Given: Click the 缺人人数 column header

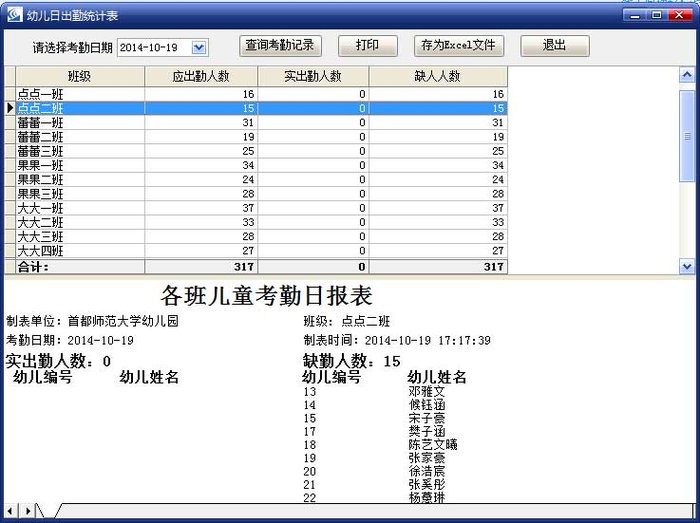Looking at the screenshot, I should [x=438, y=76].
